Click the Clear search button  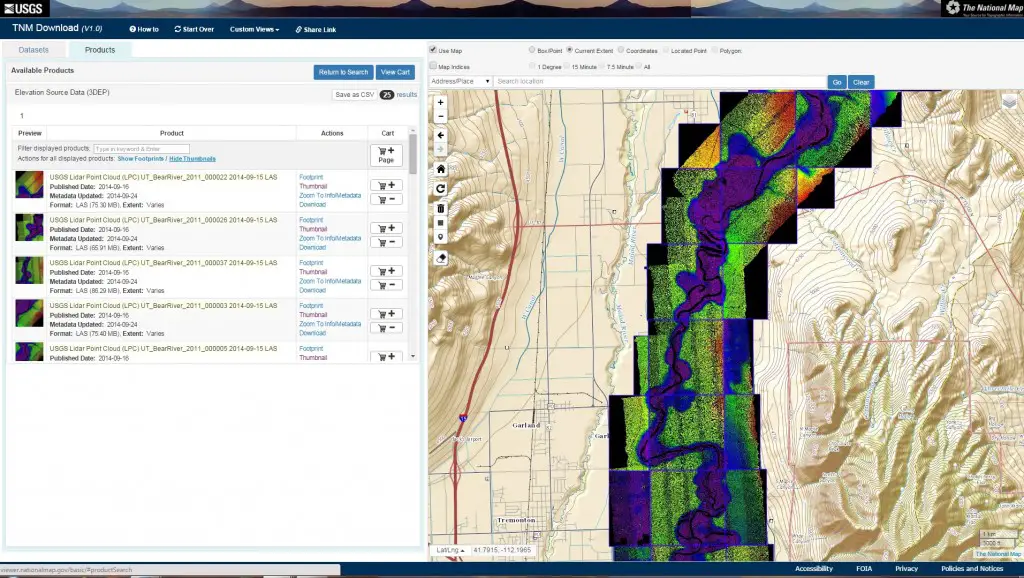pos(861,82)
